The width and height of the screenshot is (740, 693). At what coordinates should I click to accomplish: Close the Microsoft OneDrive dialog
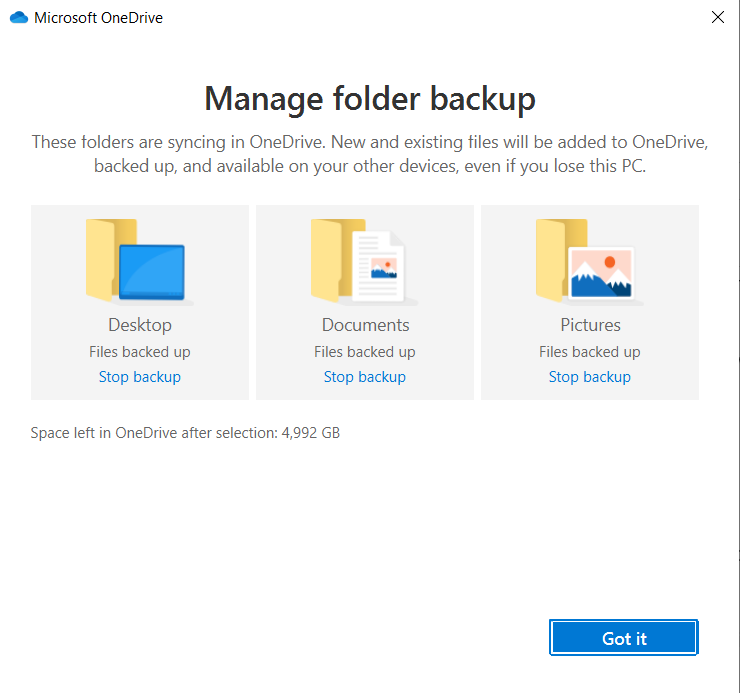[718, 17]
